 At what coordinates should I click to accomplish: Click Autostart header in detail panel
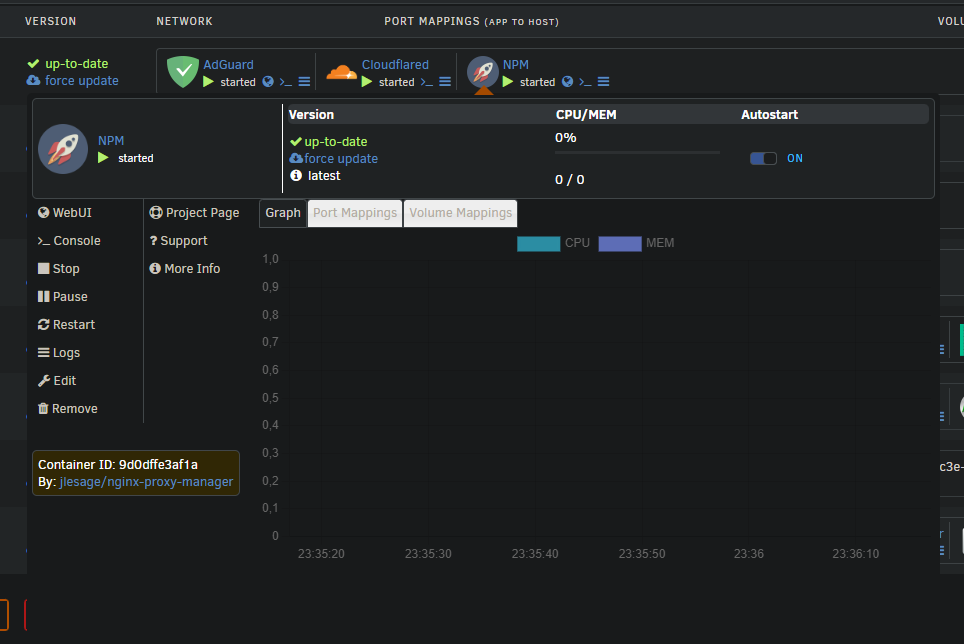[769, 115]
